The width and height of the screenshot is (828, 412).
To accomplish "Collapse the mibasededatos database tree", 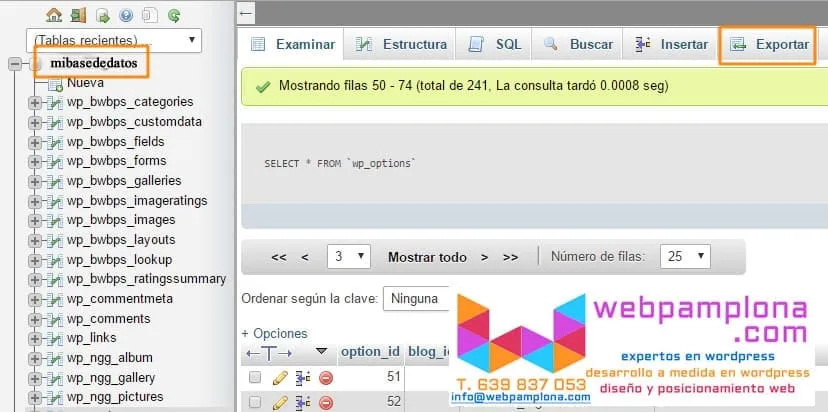I will coord(15,64).
